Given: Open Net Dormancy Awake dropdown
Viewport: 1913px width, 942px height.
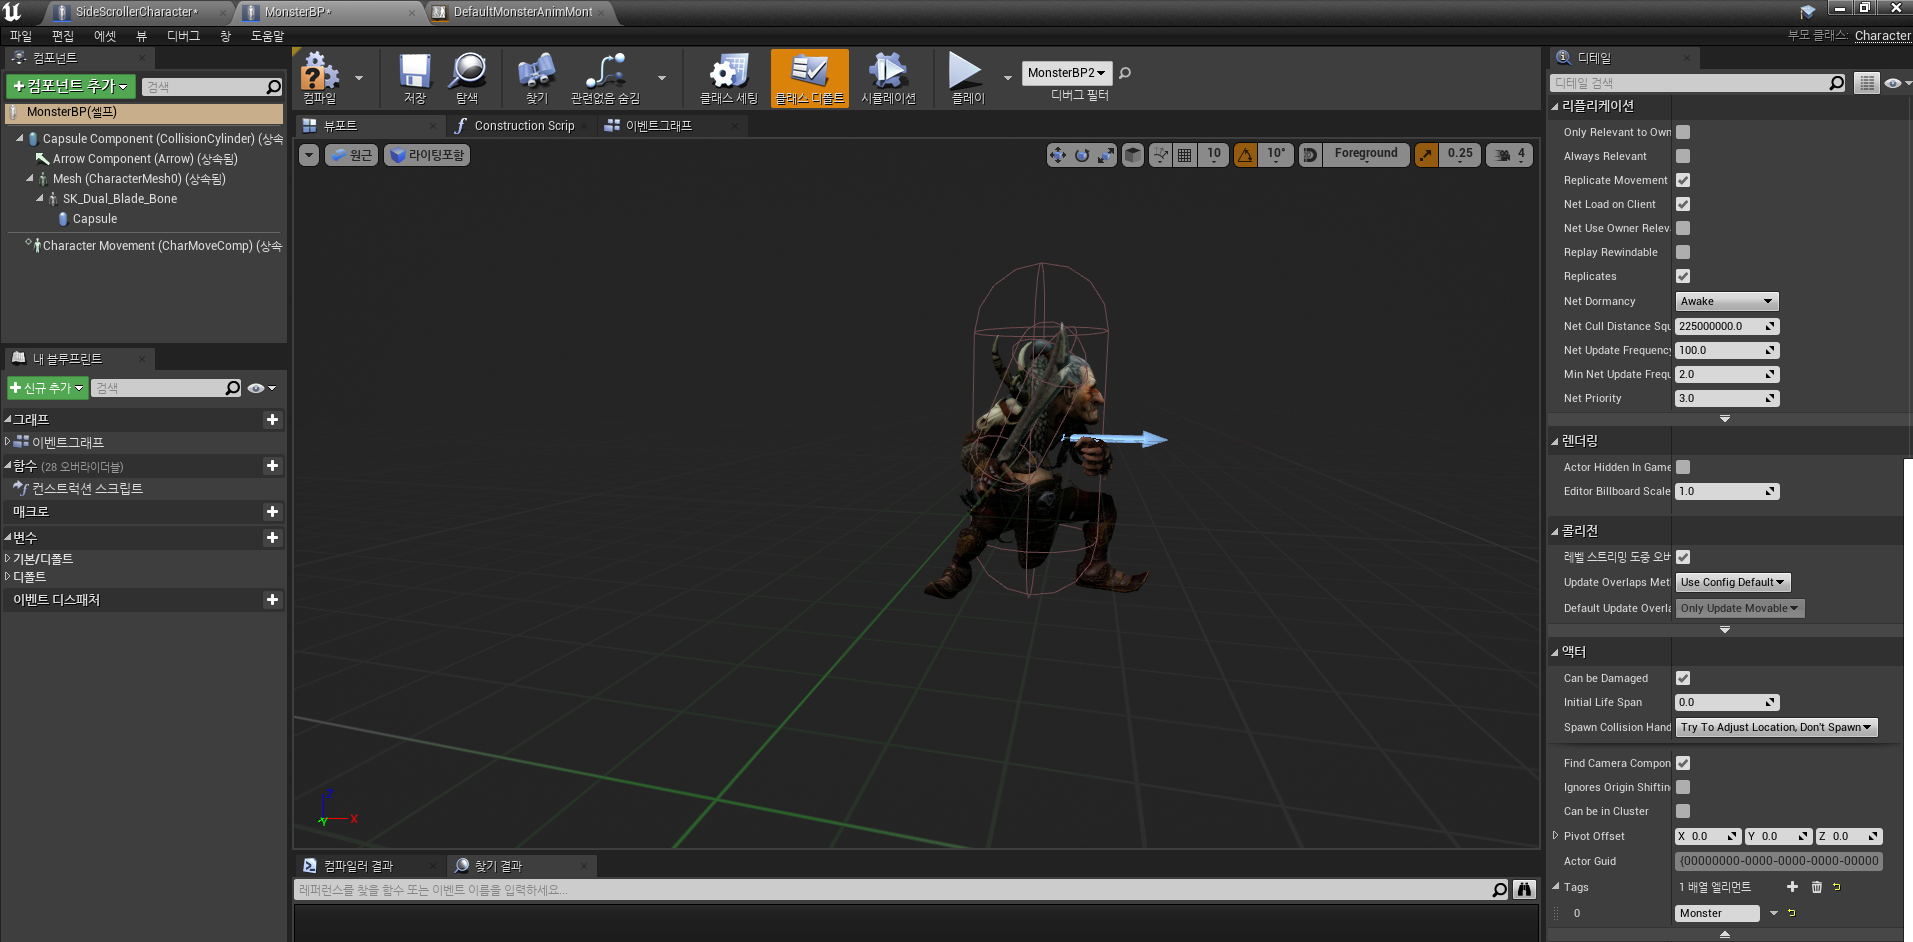Looking at the screenshot, I should tap(1727, 301).
